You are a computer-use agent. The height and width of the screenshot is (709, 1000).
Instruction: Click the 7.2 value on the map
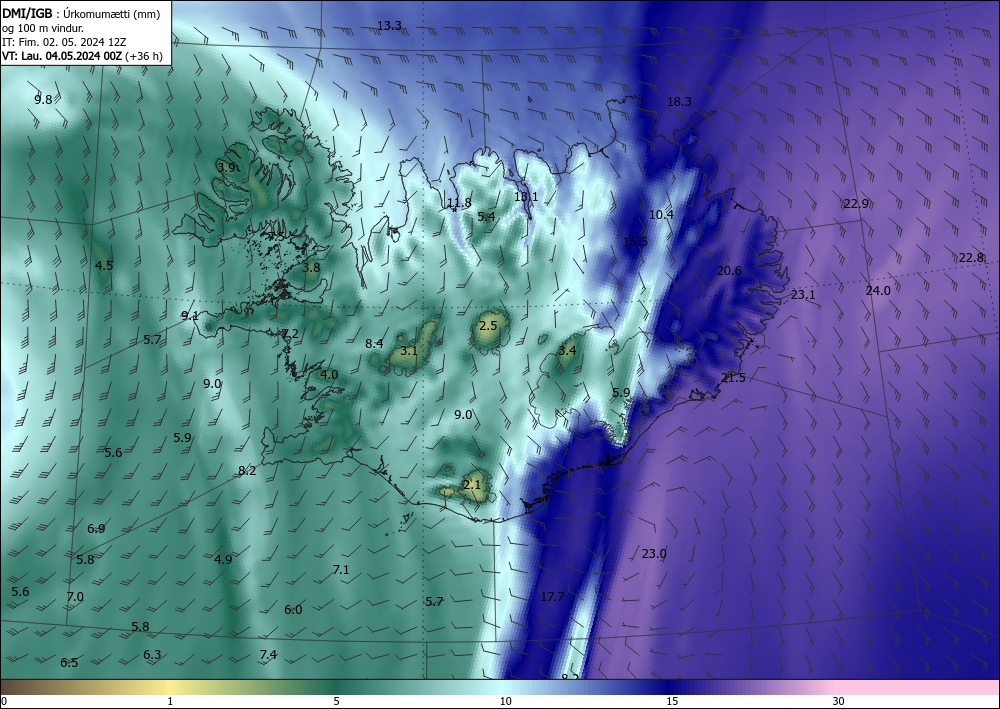[x=290, y=333]
